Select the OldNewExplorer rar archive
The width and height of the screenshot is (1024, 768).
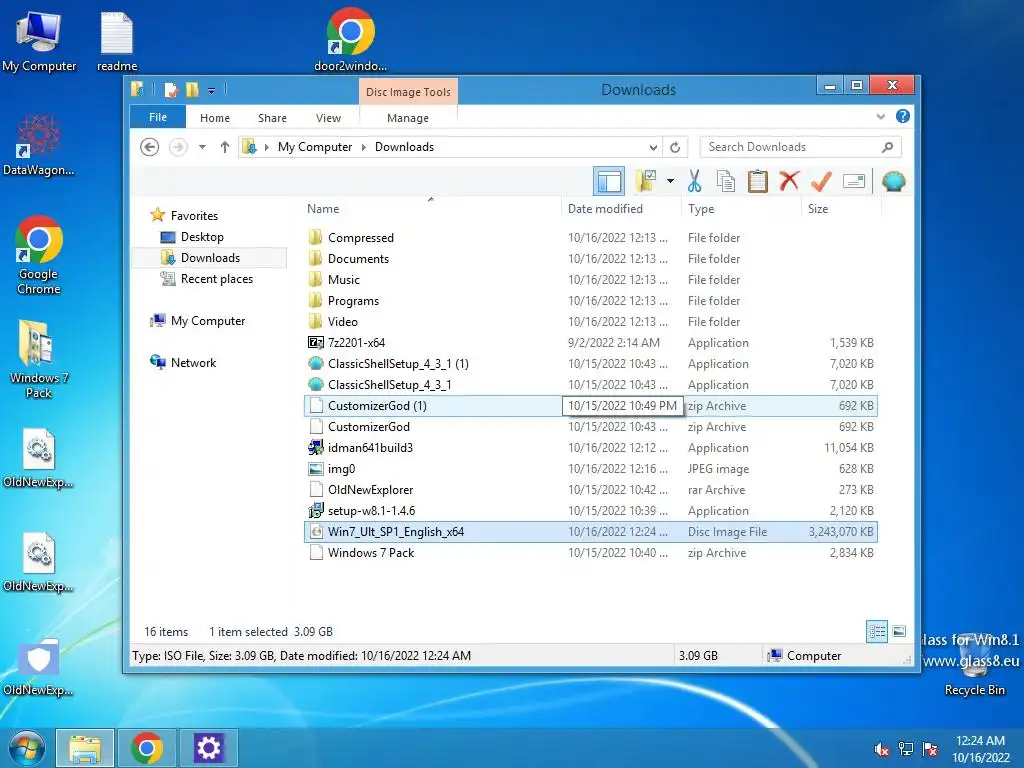tap(590, 489)
